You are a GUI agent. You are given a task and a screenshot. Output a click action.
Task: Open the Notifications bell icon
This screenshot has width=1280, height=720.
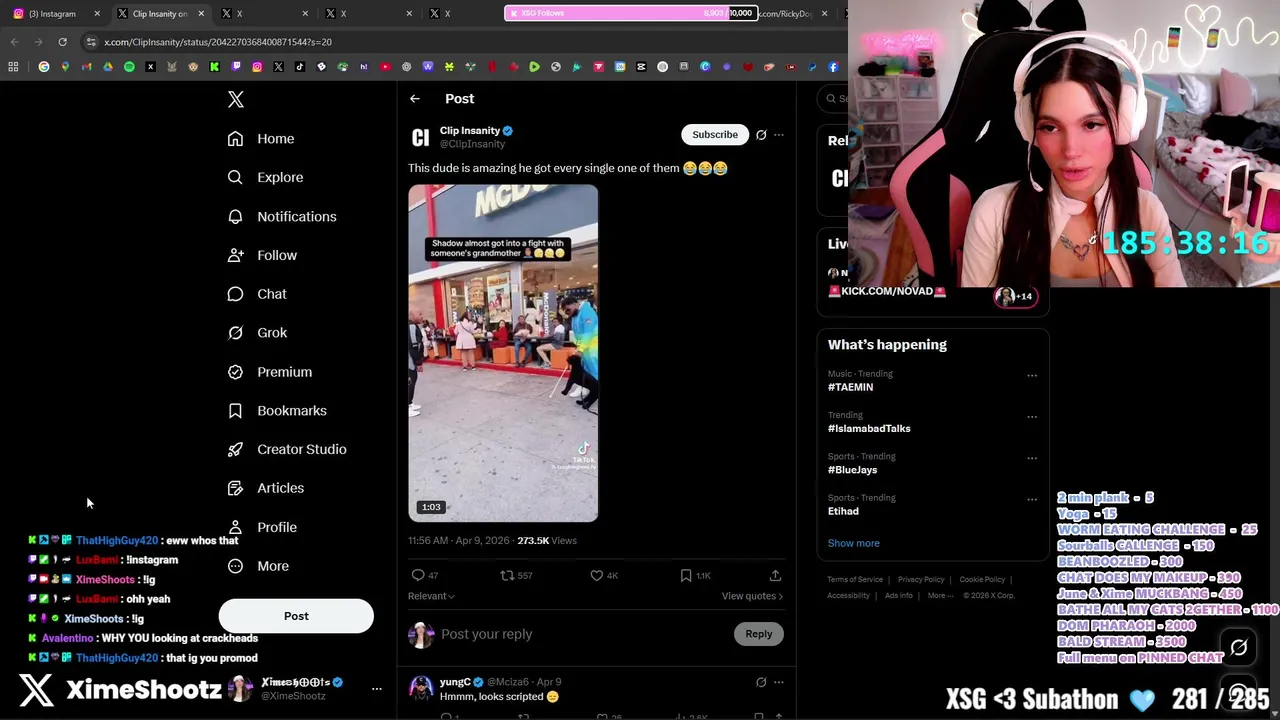point(235,216)
